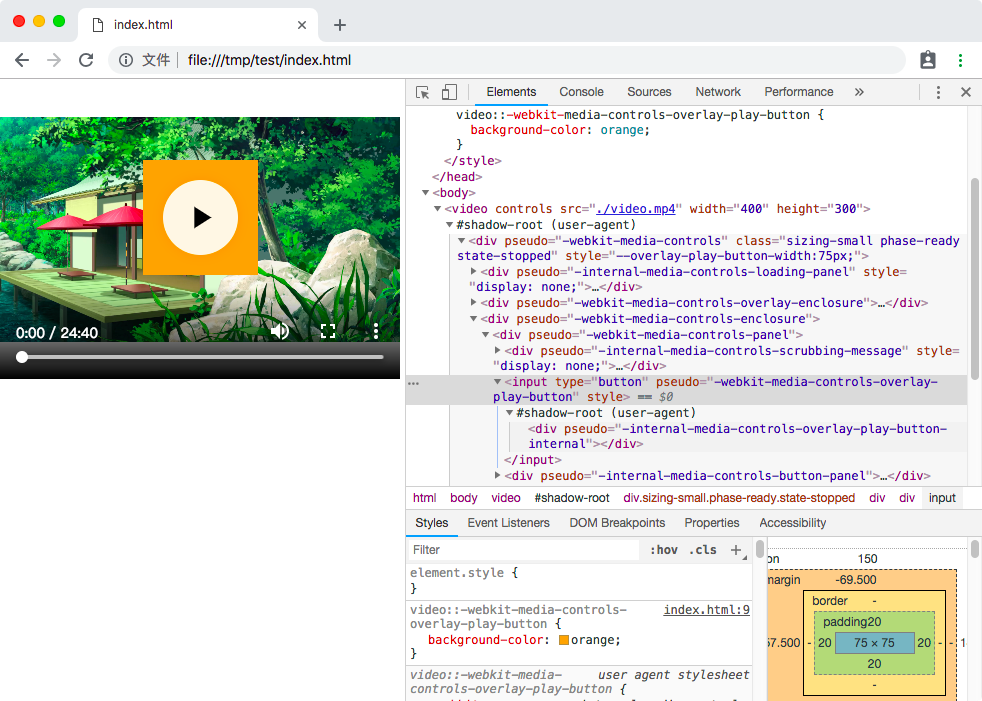Mute the video volume
Image resolution: width=982 pixels, height=701 pixels.
coord(280,331)
